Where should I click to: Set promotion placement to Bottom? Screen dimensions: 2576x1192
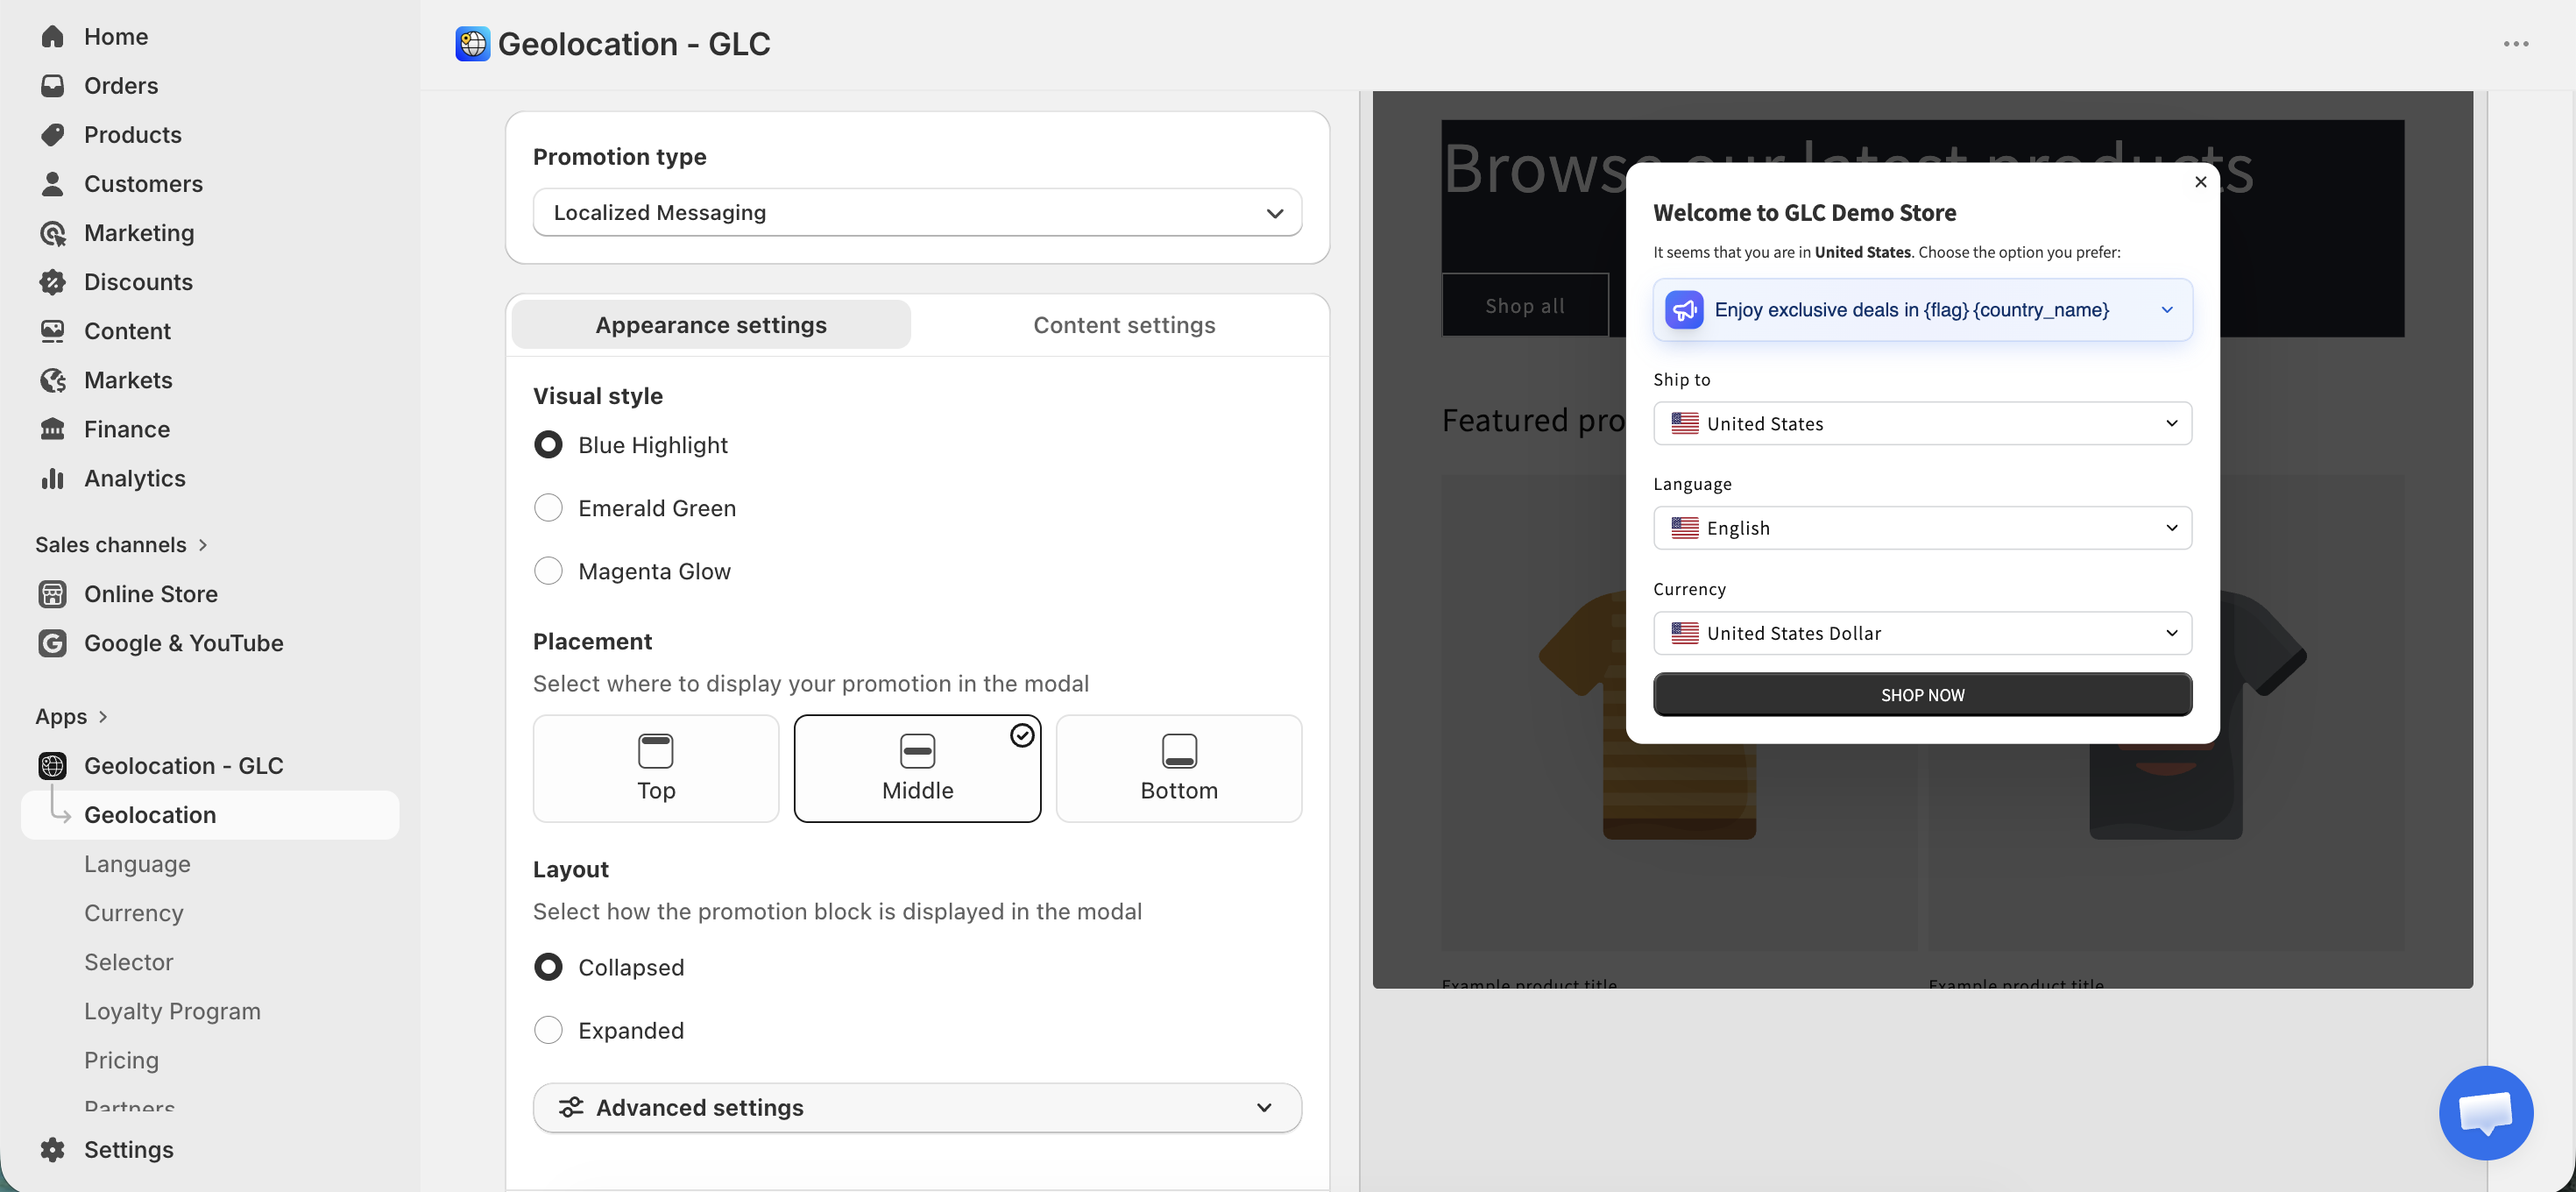pyautogui.click(x=1178, y=768)
